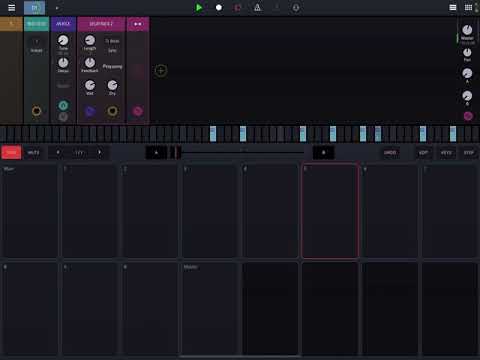Open the hamburger main menu
This screenshot has height=360, width=480.
pos(11,7)
